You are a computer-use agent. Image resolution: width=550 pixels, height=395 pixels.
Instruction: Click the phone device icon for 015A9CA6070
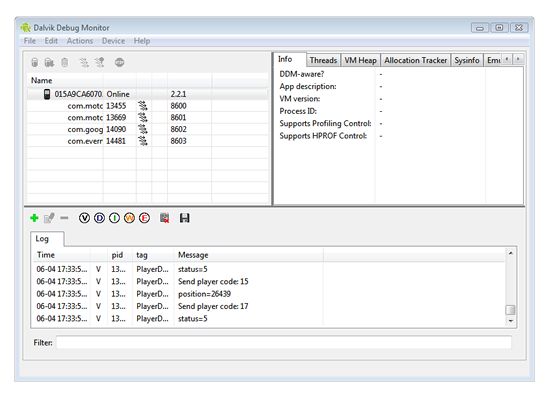47,94
